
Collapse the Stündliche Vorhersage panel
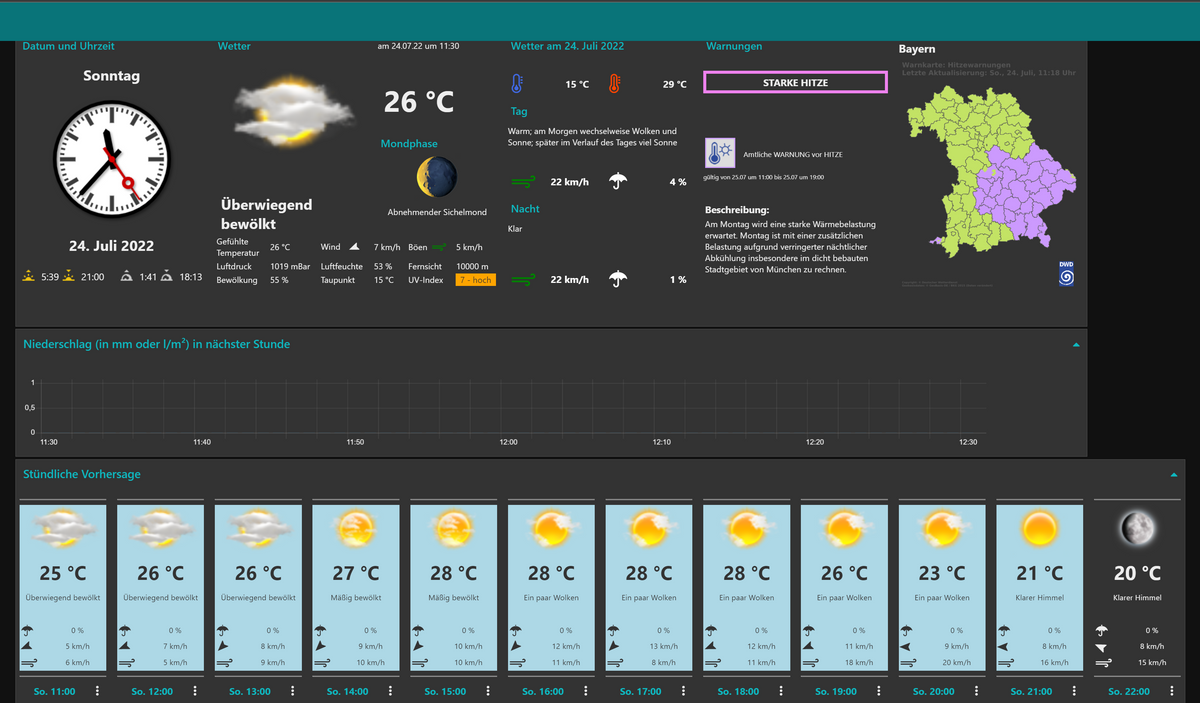point(1174,475)
